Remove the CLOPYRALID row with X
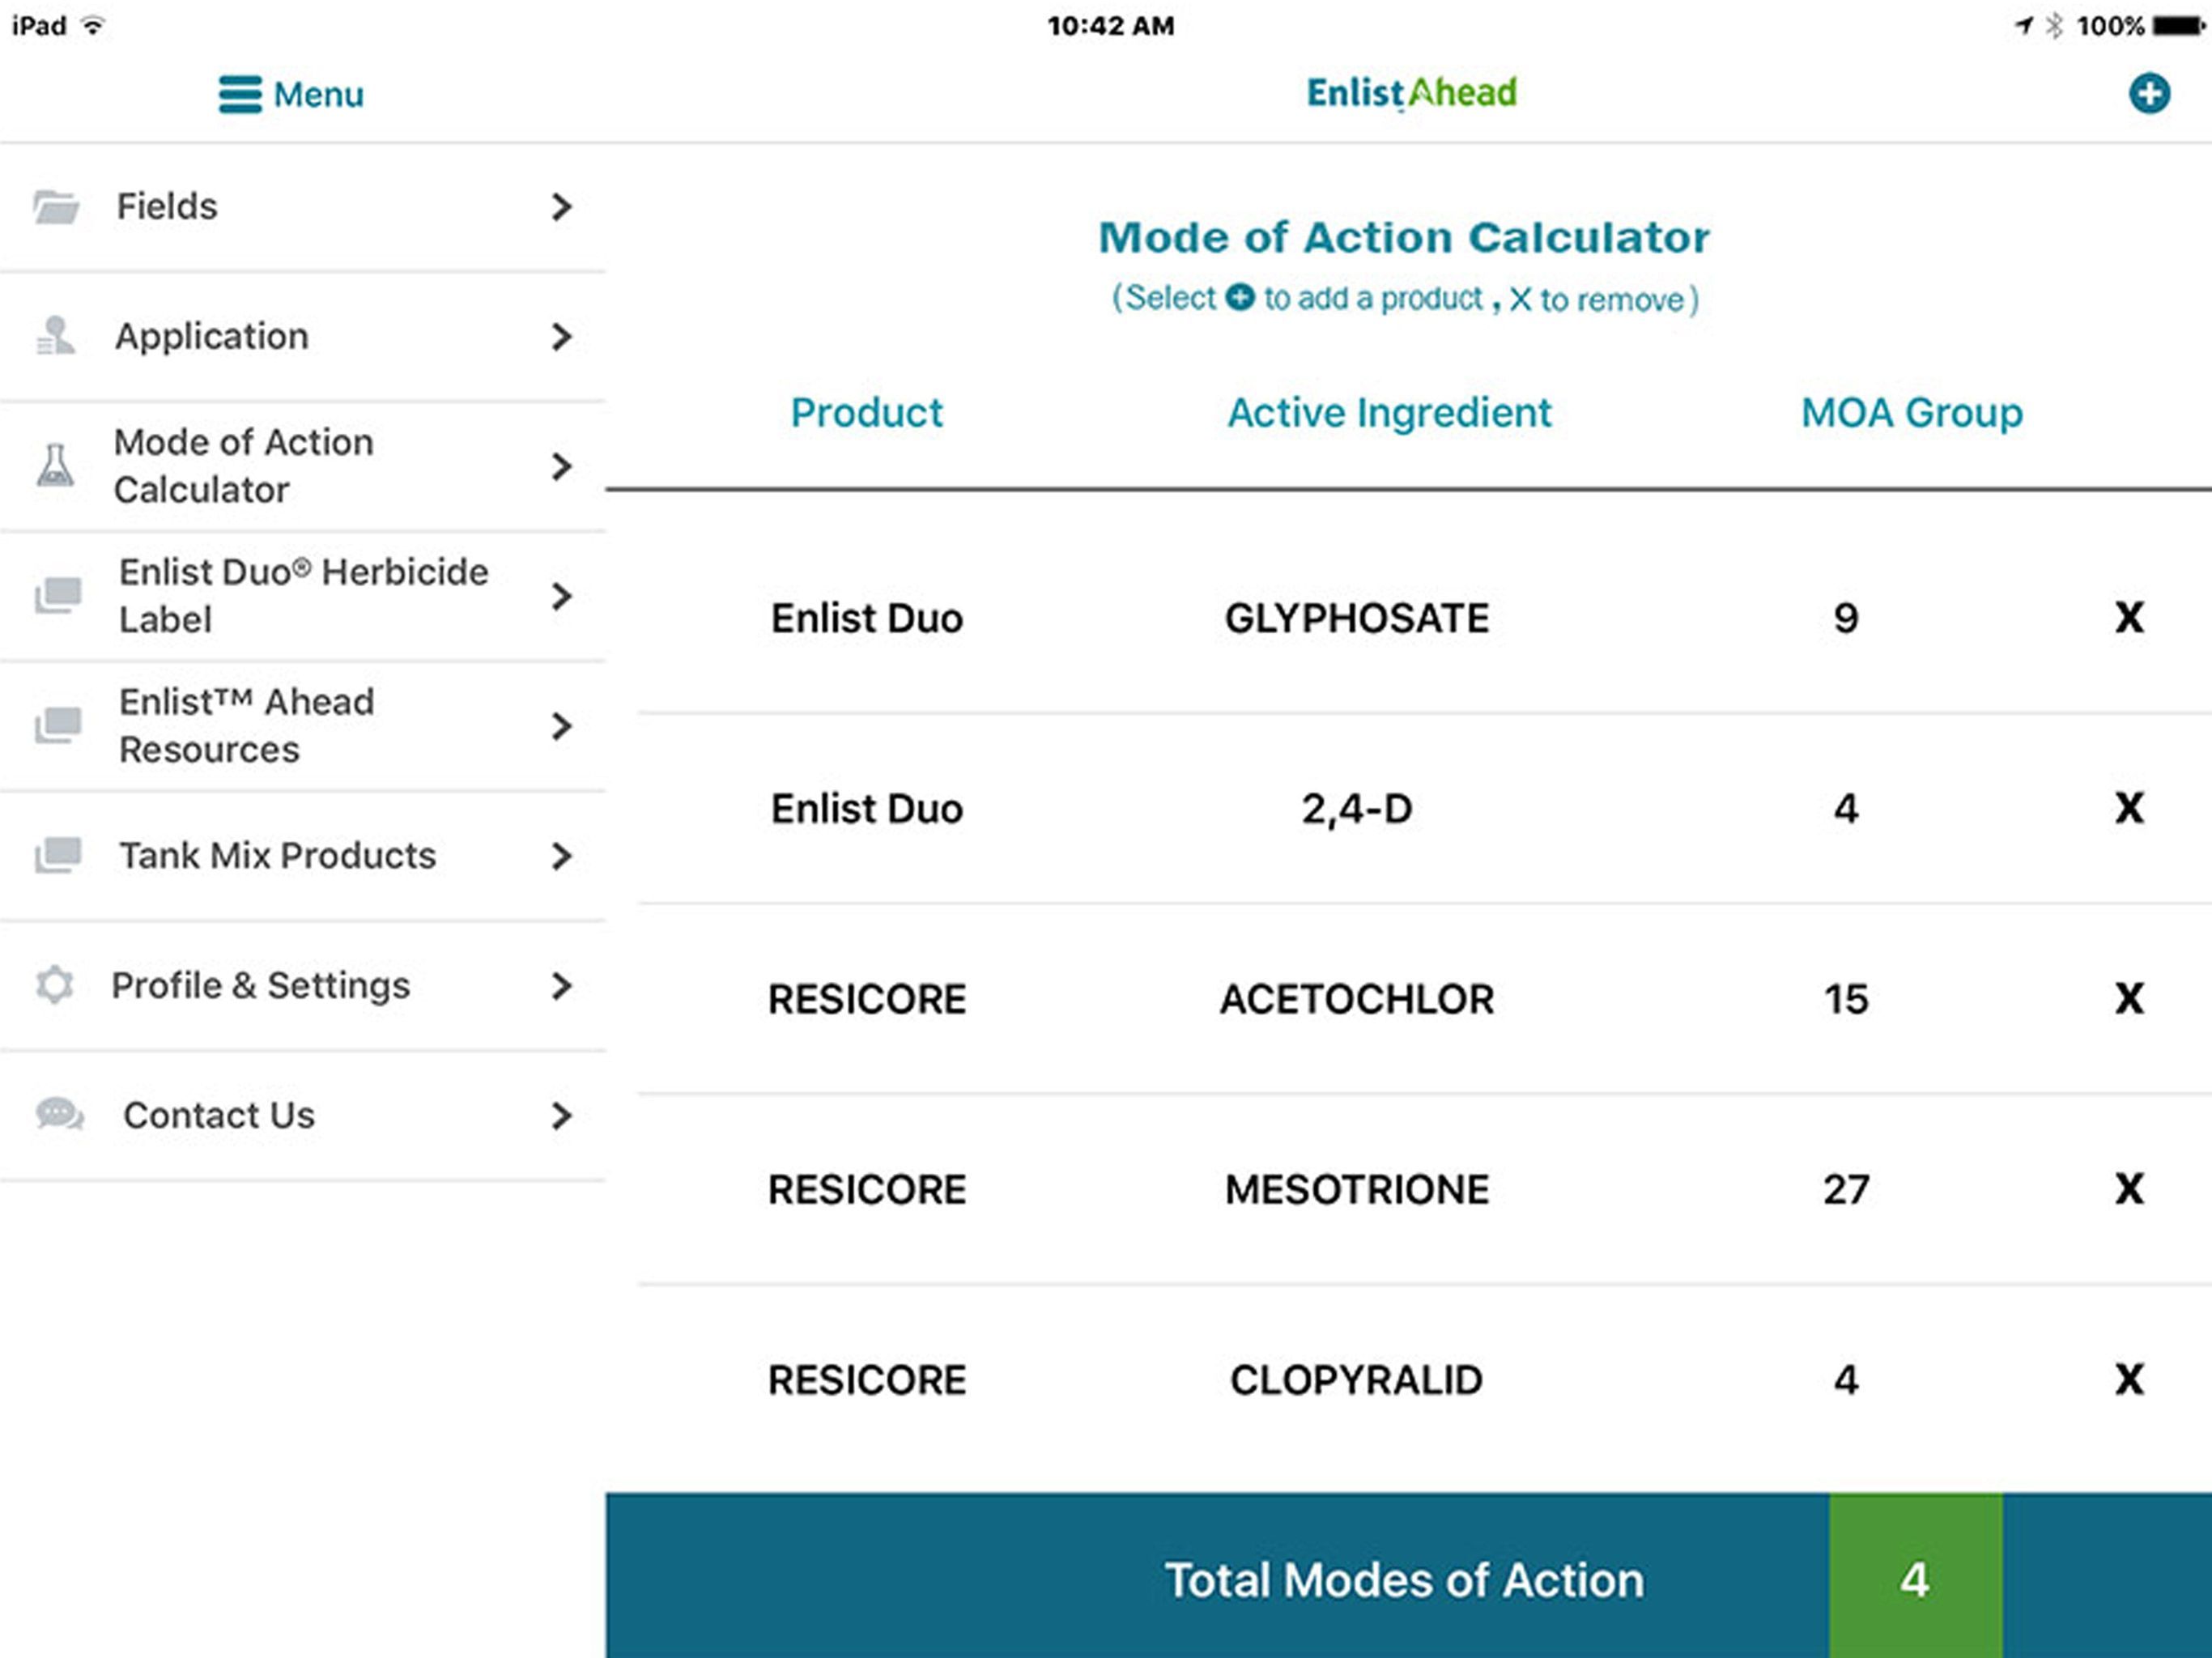This screenshot has width=2212, height=1658. click(x=2130, y=1380)
